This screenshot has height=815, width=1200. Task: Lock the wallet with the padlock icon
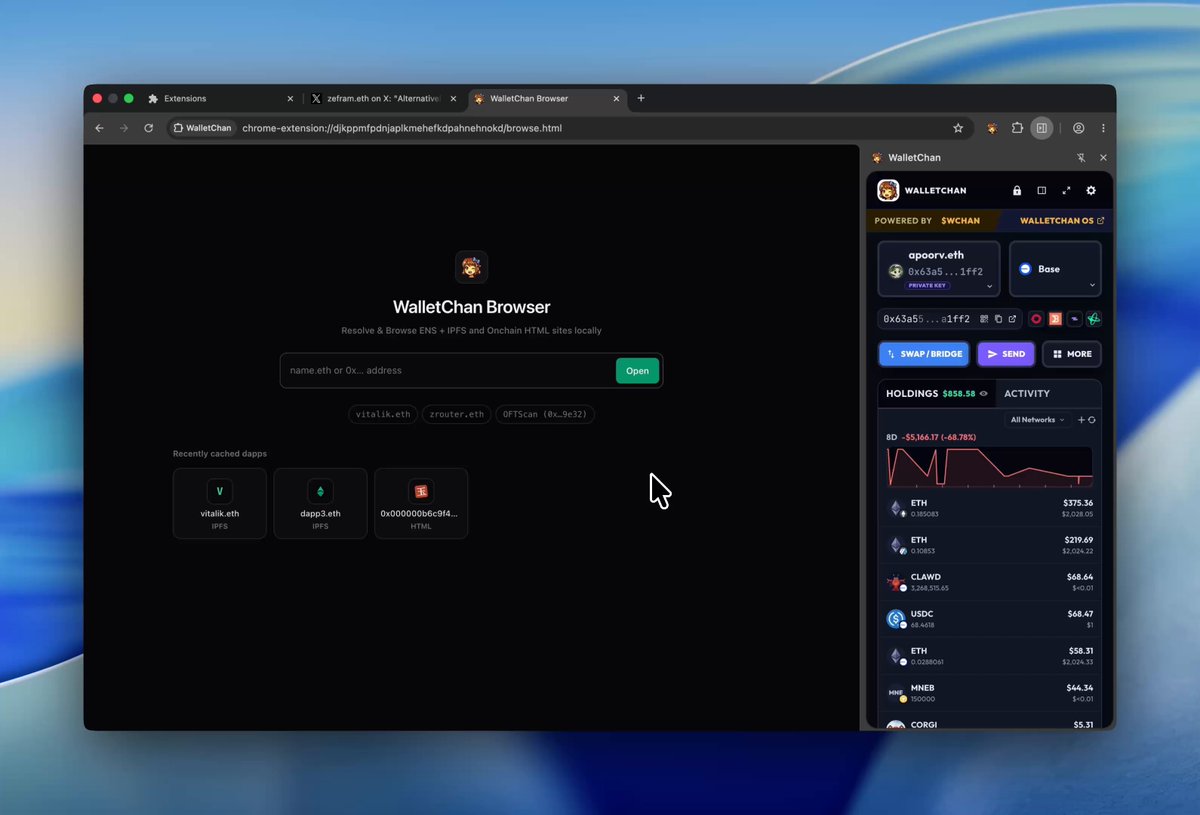pos(1017,191)
